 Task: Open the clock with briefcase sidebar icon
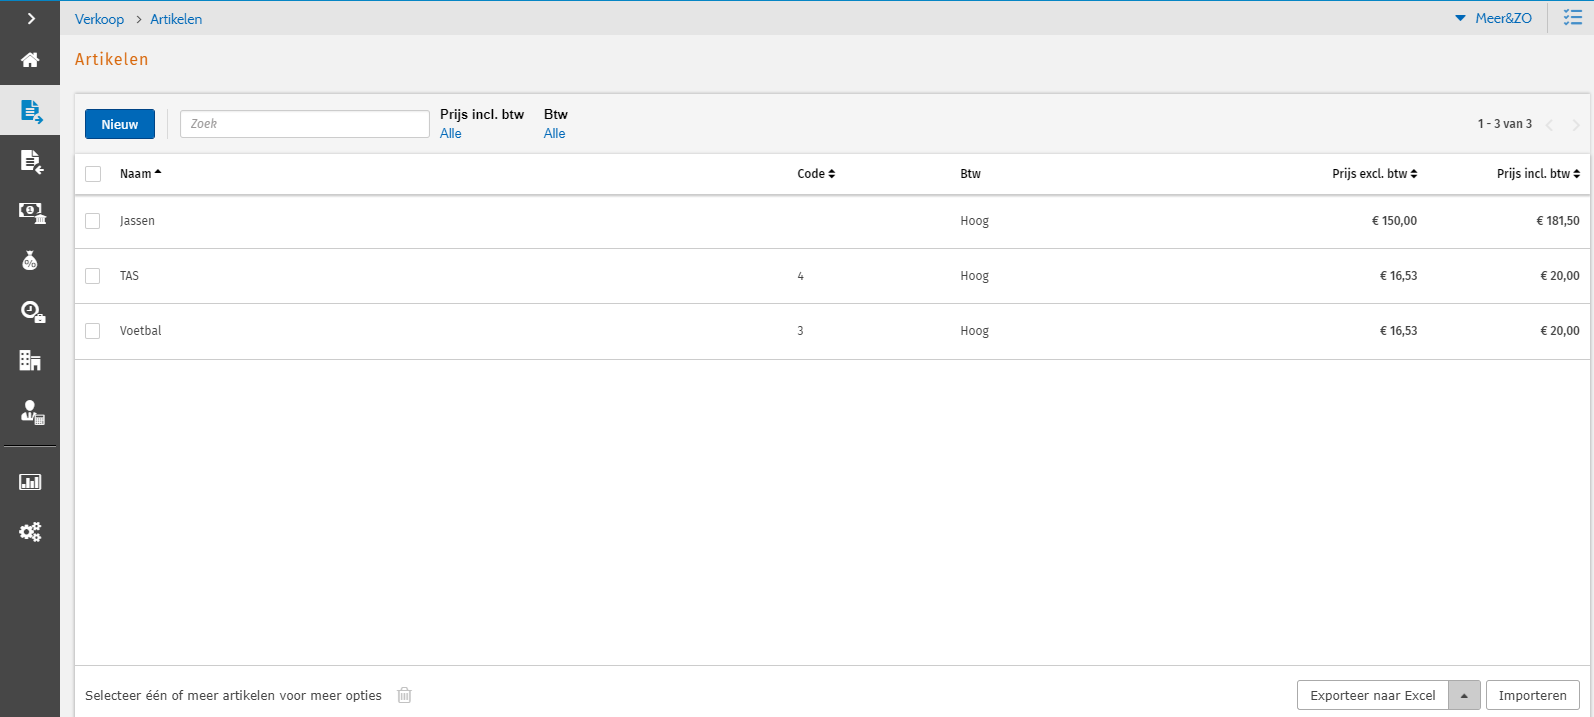30,311
